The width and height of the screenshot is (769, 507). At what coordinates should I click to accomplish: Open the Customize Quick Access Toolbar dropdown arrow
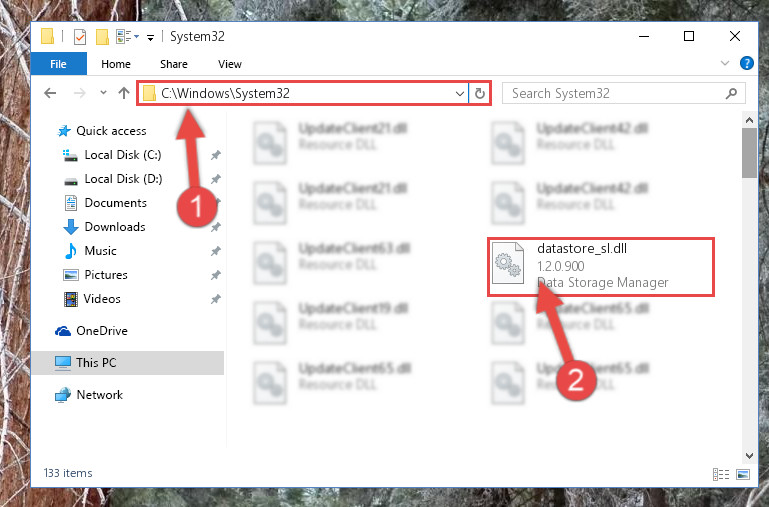click(x=151, y=37)
